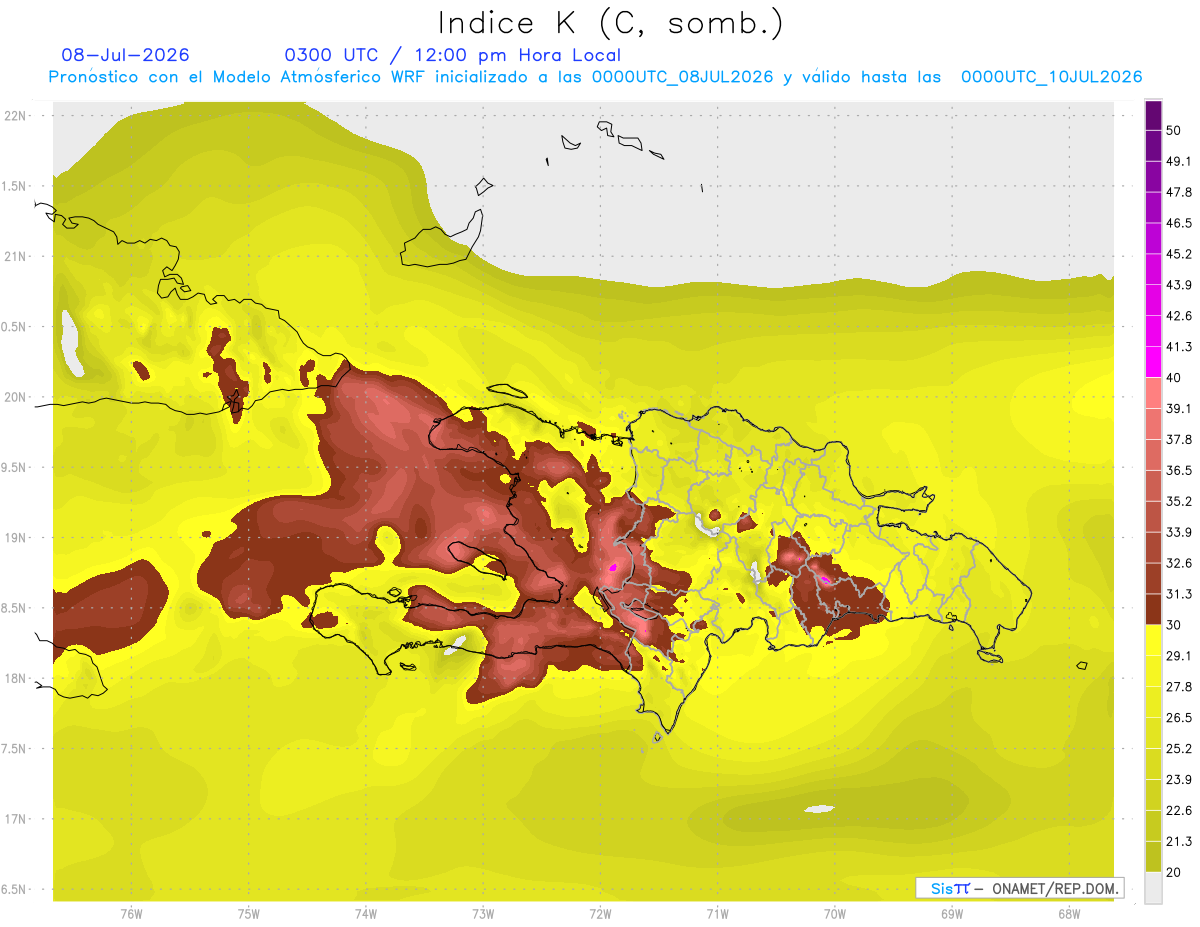Click the magenta hotspot near 70W
The image size is (1200, 927).
[824, 578]
